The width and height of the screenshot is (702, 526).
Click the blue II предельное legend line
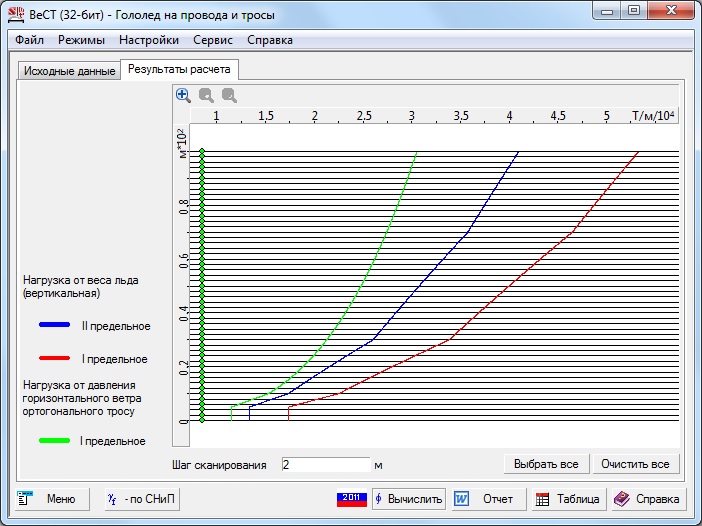tap(54, 326)
